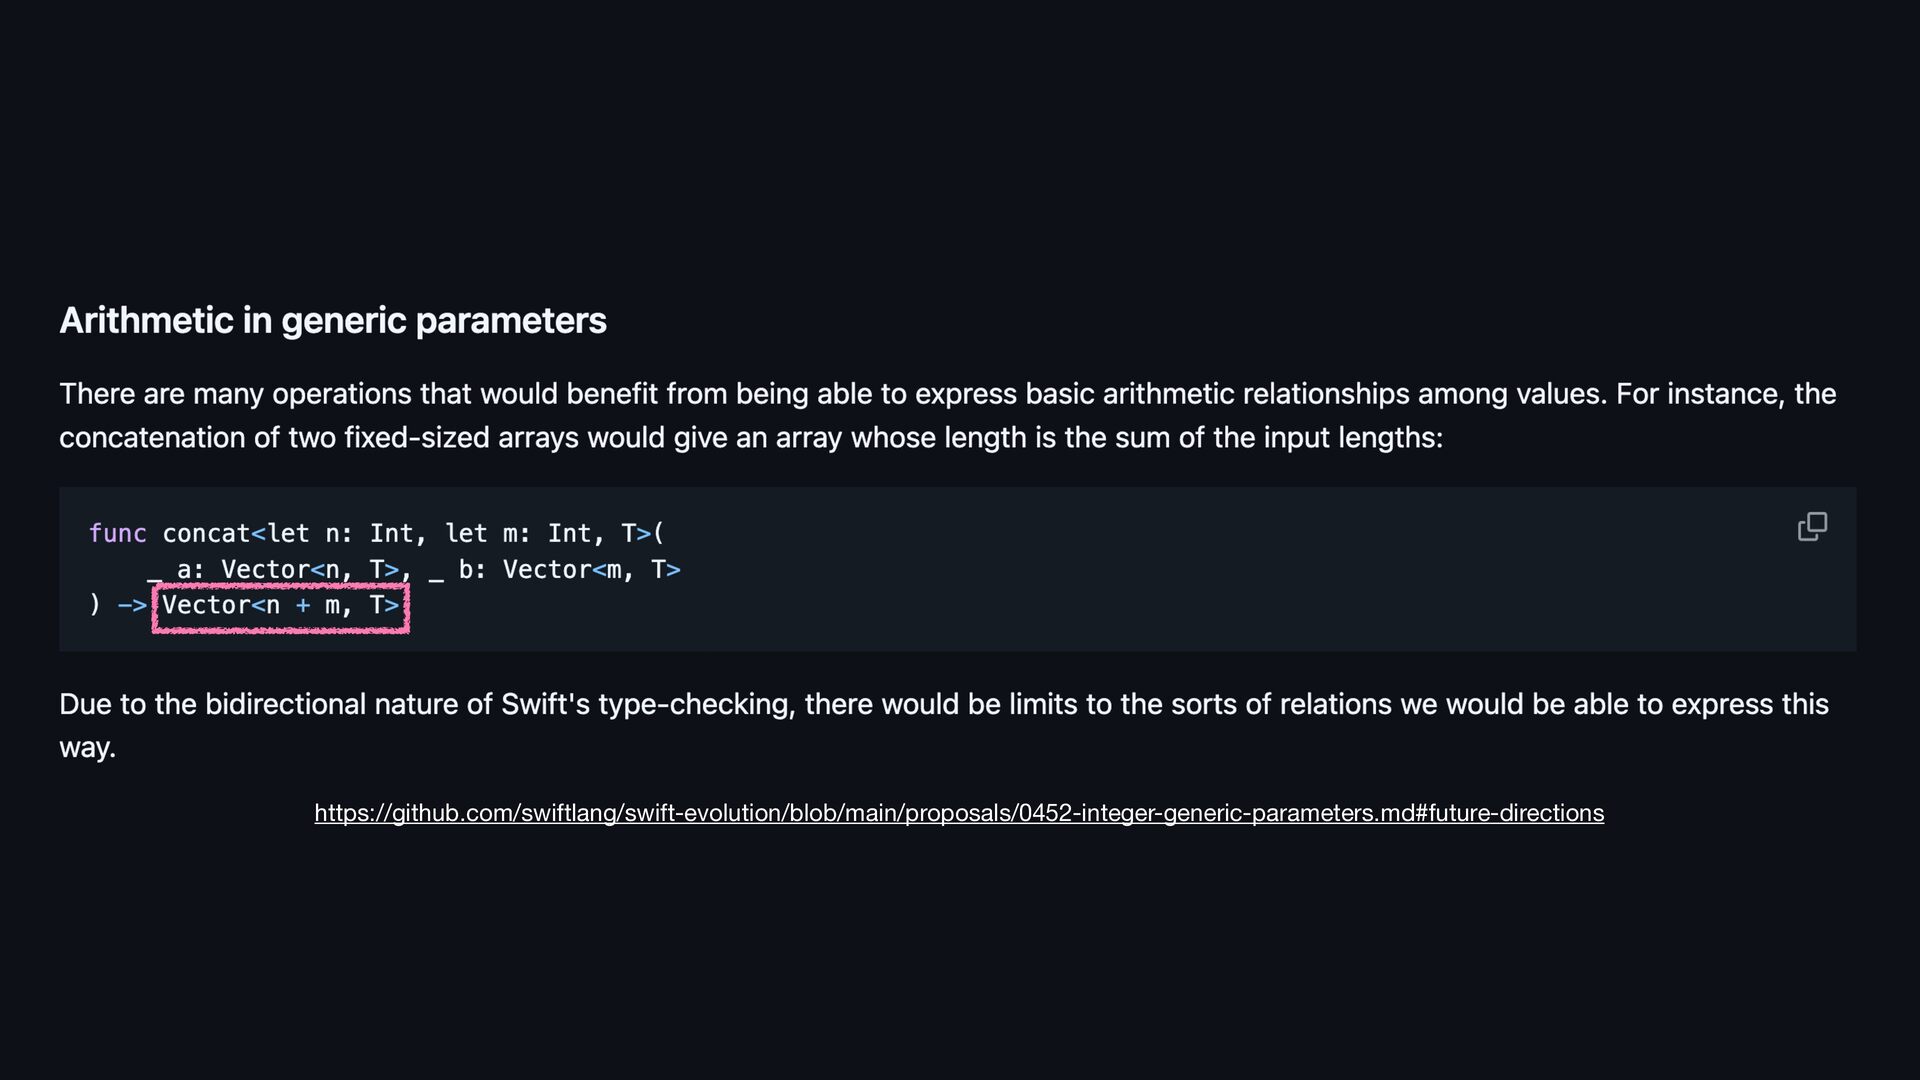Click the 'concat' function name in code

tap(206, 533)
